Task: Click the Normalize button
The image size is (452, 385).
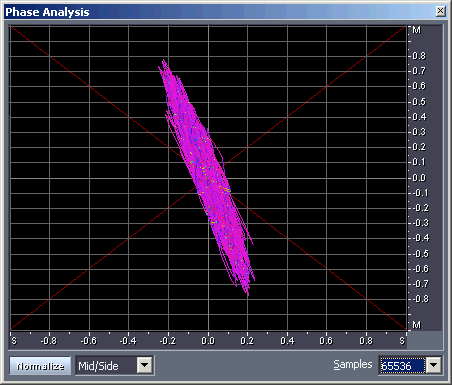Action: pyautogui.click(x=40, y=366)
